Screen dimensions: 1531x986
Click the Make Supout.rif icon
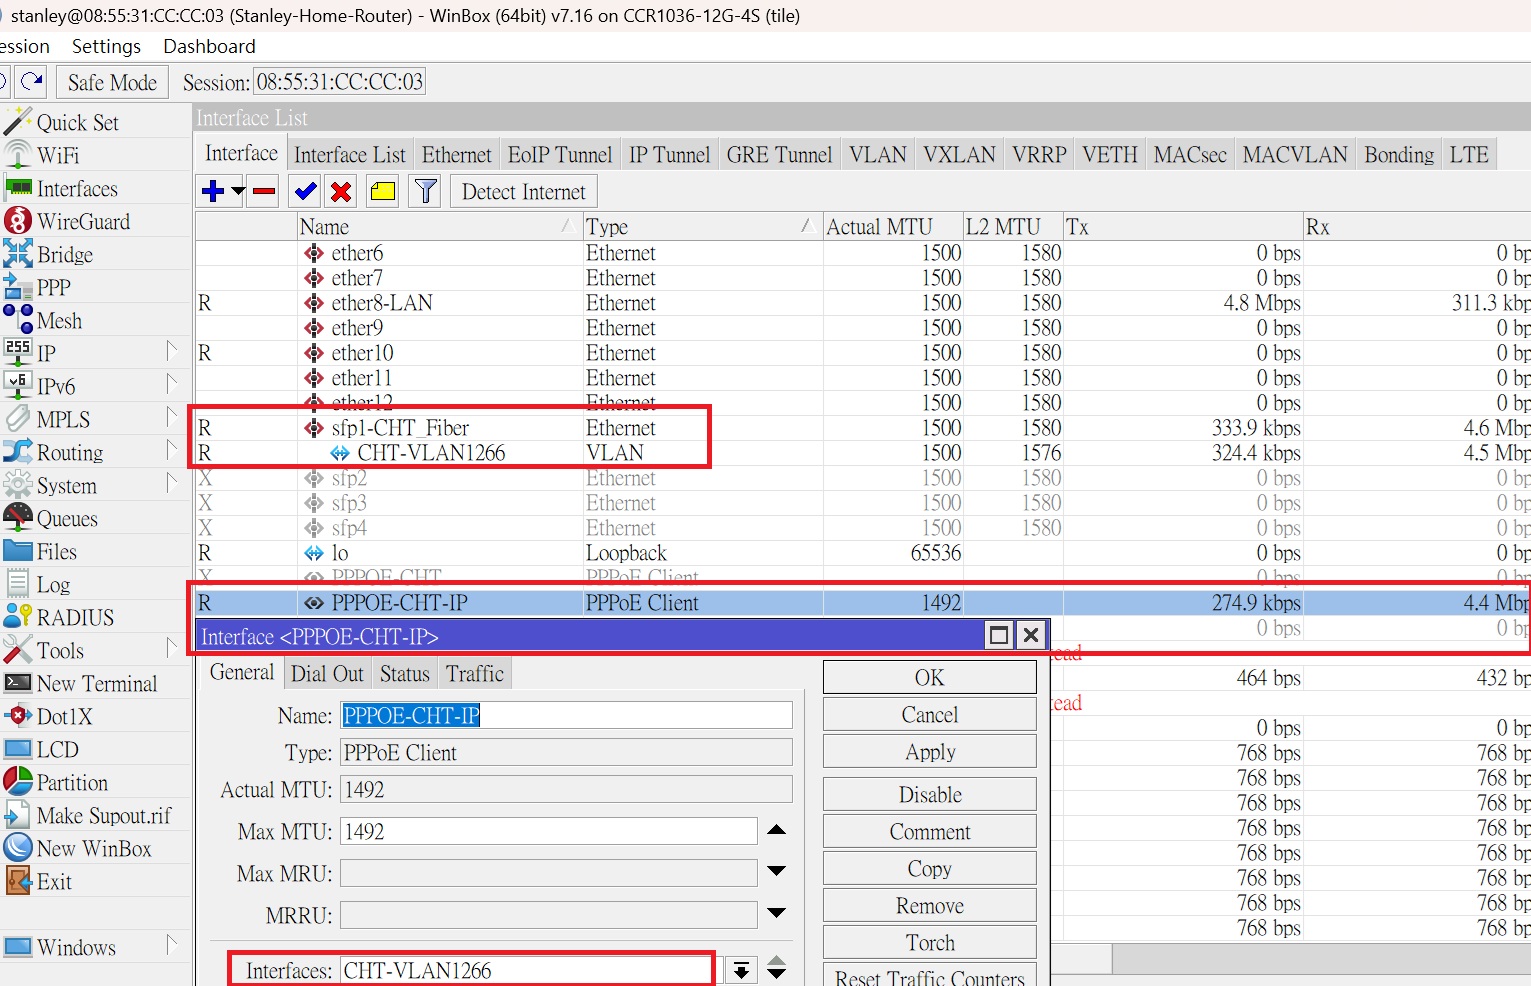click(x=18, y=815)
